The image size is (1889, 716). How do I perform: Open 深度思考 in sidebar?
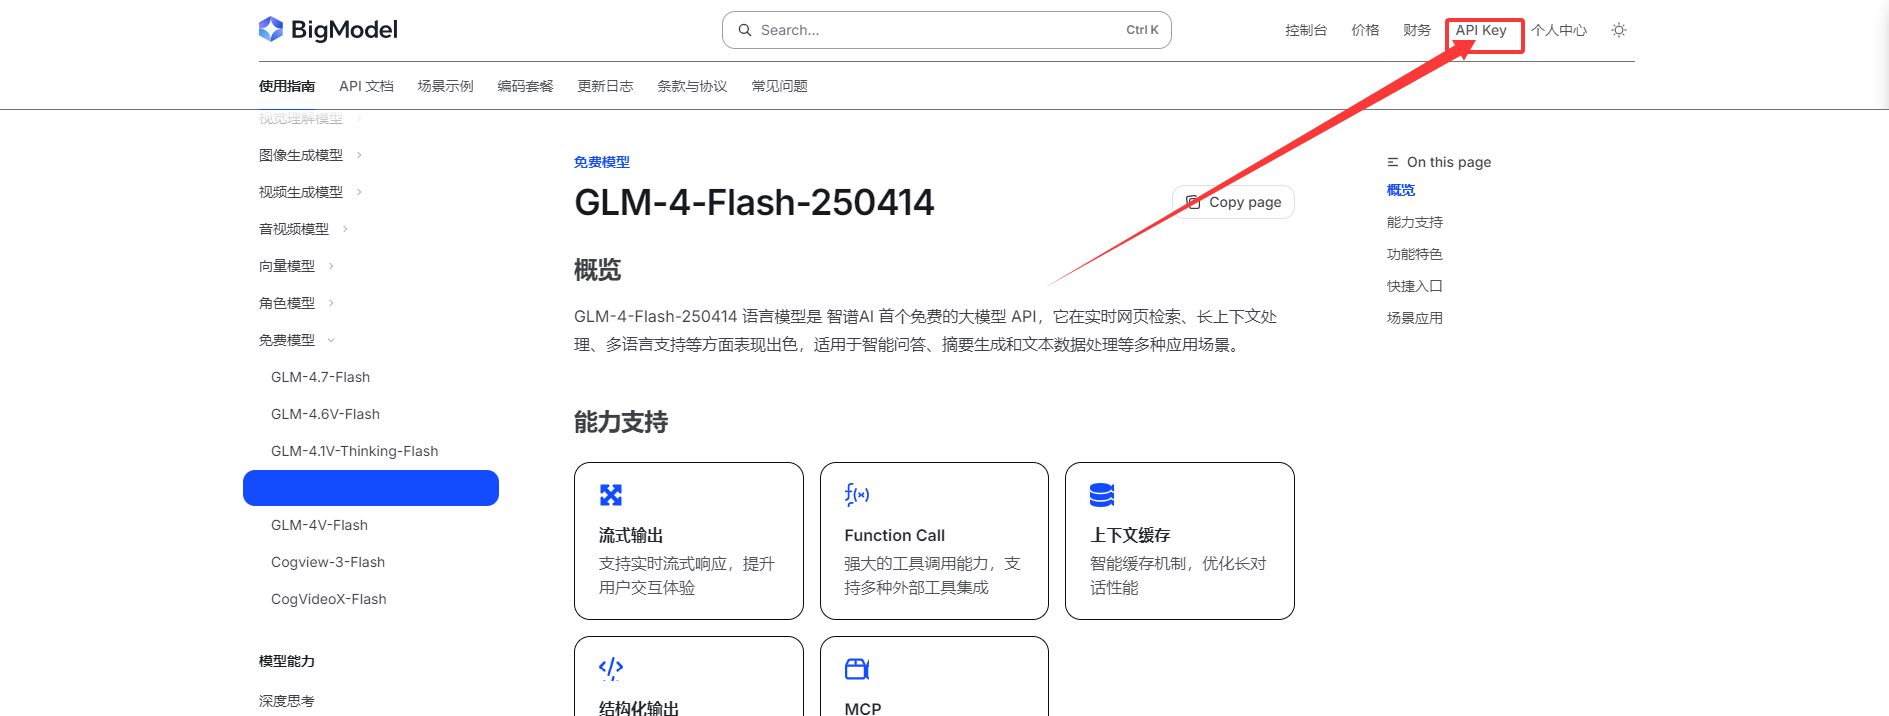coord(287,701)
